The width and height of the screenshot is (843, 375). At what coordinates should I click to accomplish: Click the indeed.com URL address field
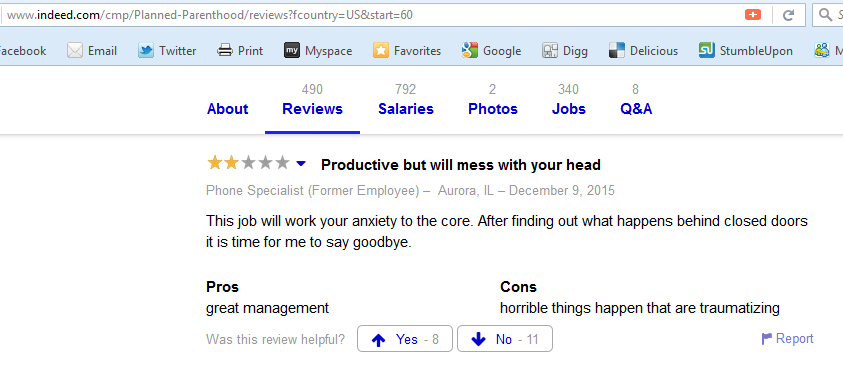[371, 15]
